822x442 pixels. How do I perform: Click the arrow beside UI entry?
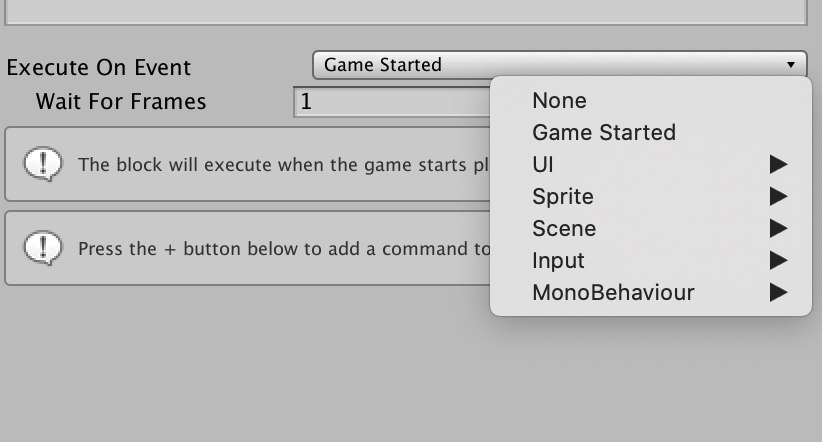(x=778, y=165)
